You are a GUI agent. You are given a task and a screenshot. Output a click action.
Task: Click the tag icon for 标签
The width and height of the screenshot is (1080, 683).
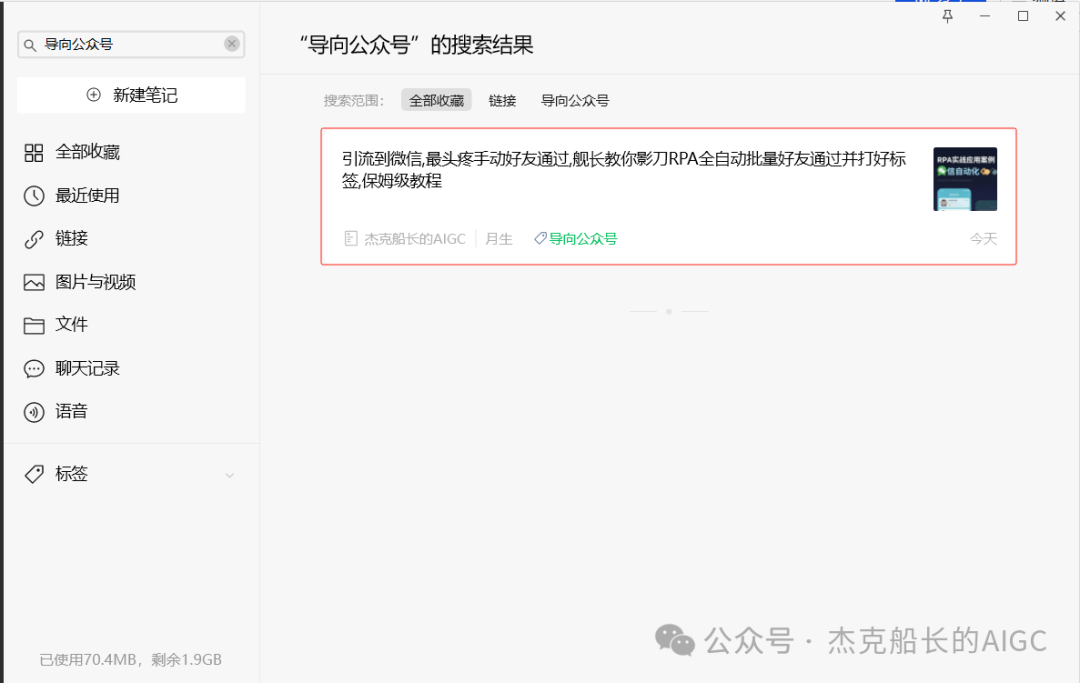[x=34, y=474]
